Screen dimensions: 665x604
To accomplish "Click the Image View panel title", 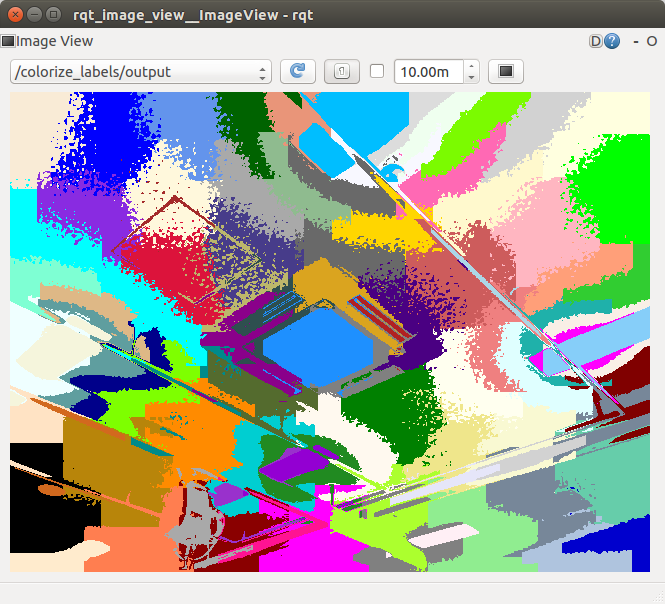I will pyautogui.click(x=55, y=41).
